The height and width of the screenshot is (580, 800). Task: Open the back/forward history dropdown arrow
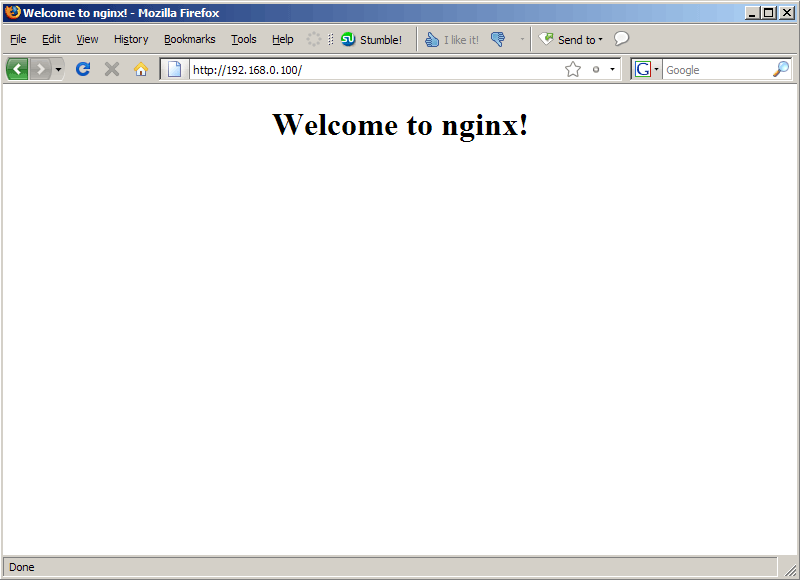[58, 69]
